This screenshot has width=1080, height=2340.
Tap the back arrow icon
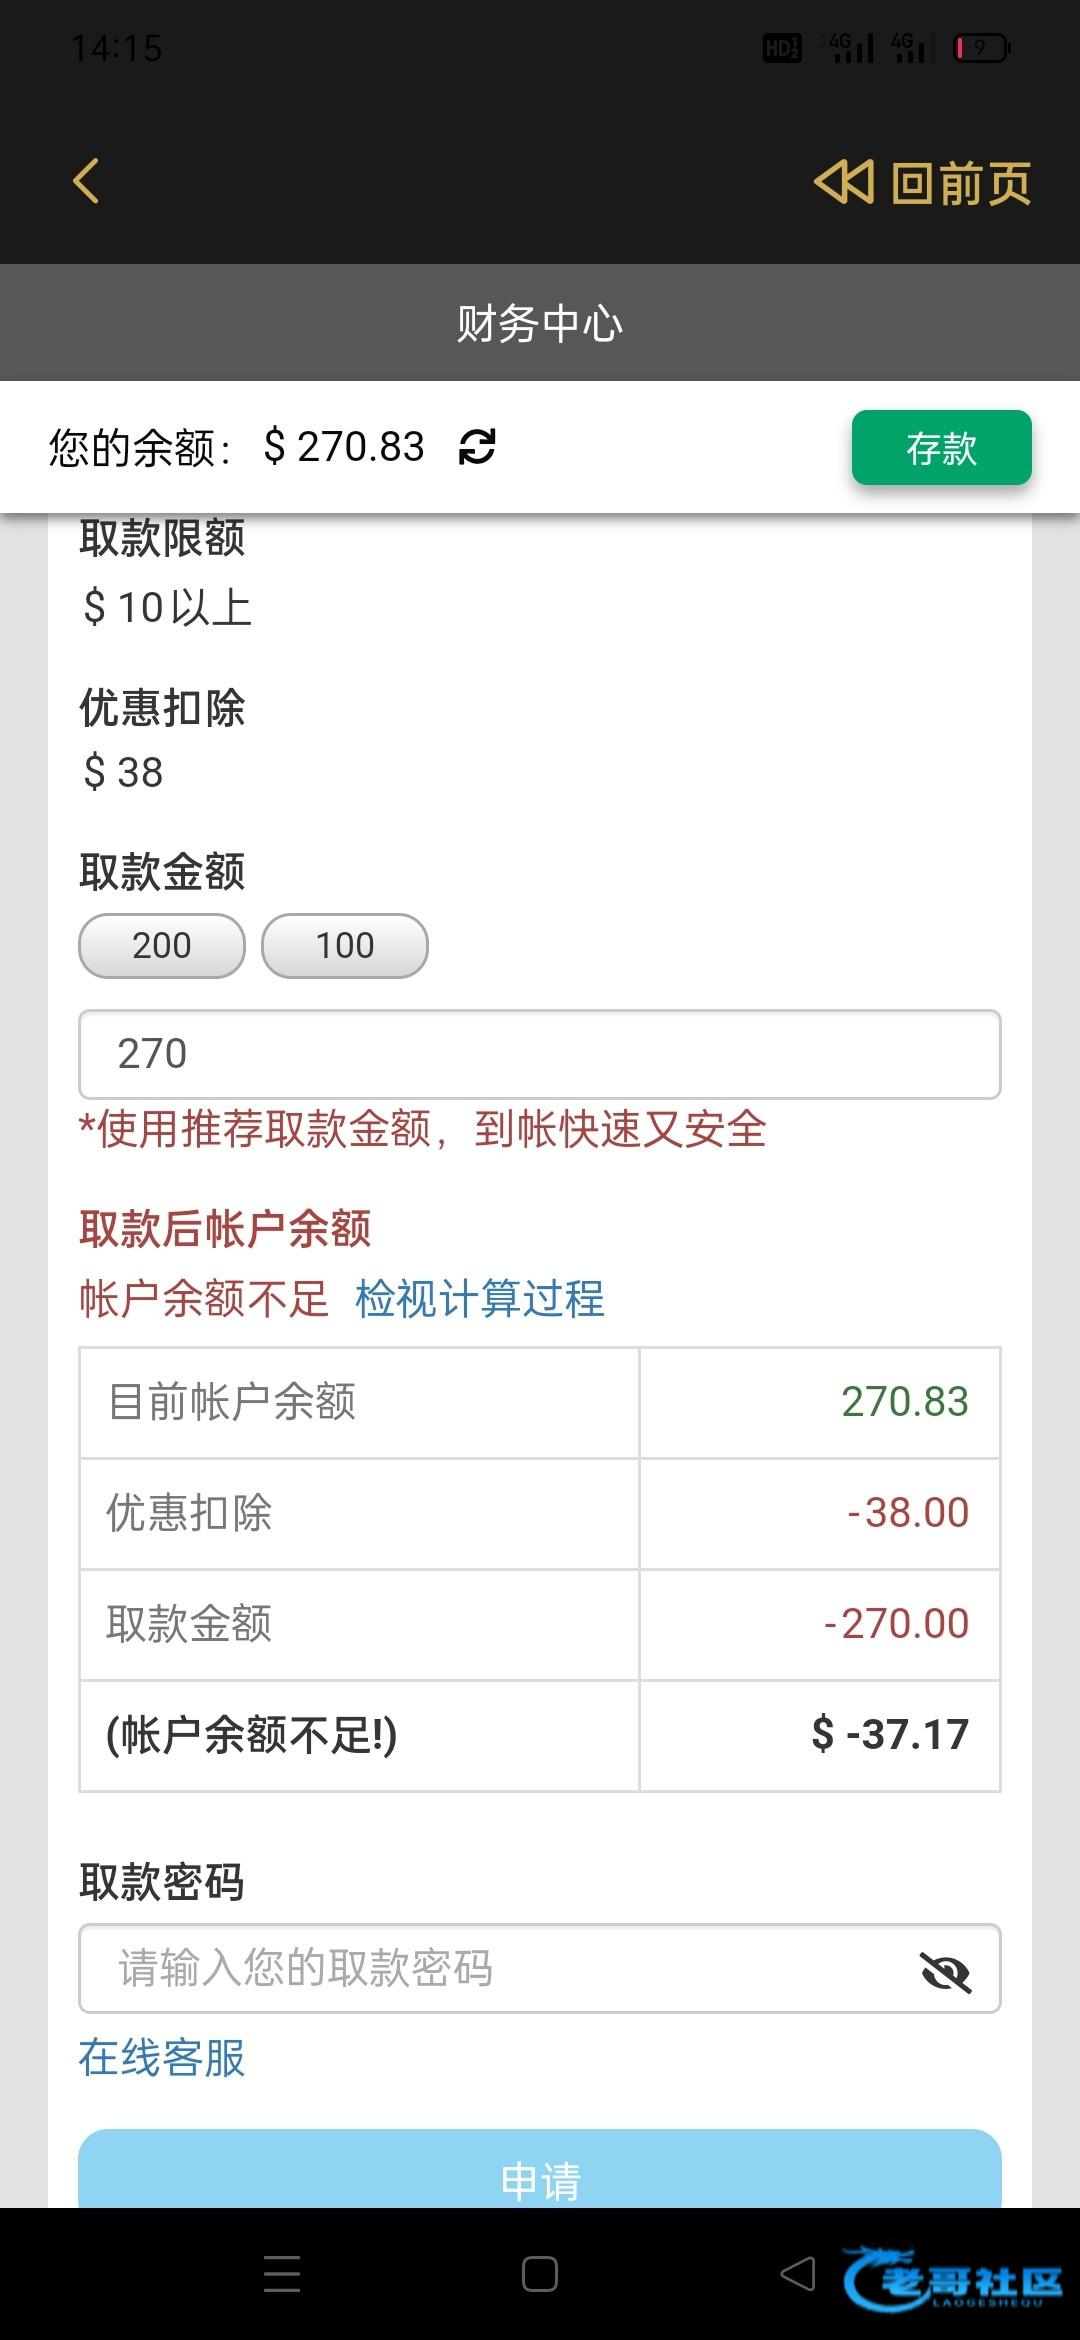[87, 182]
